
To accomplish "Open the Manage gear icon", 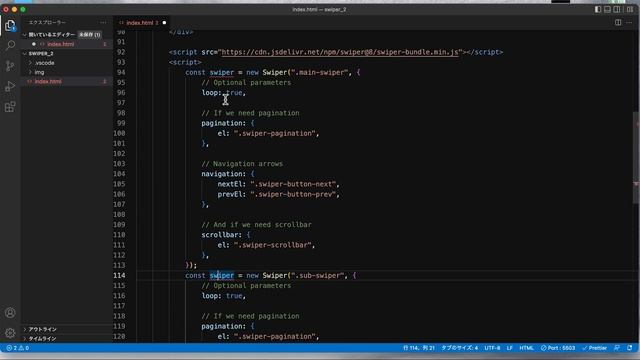I will pyautogui.click(x=10, y=333).
